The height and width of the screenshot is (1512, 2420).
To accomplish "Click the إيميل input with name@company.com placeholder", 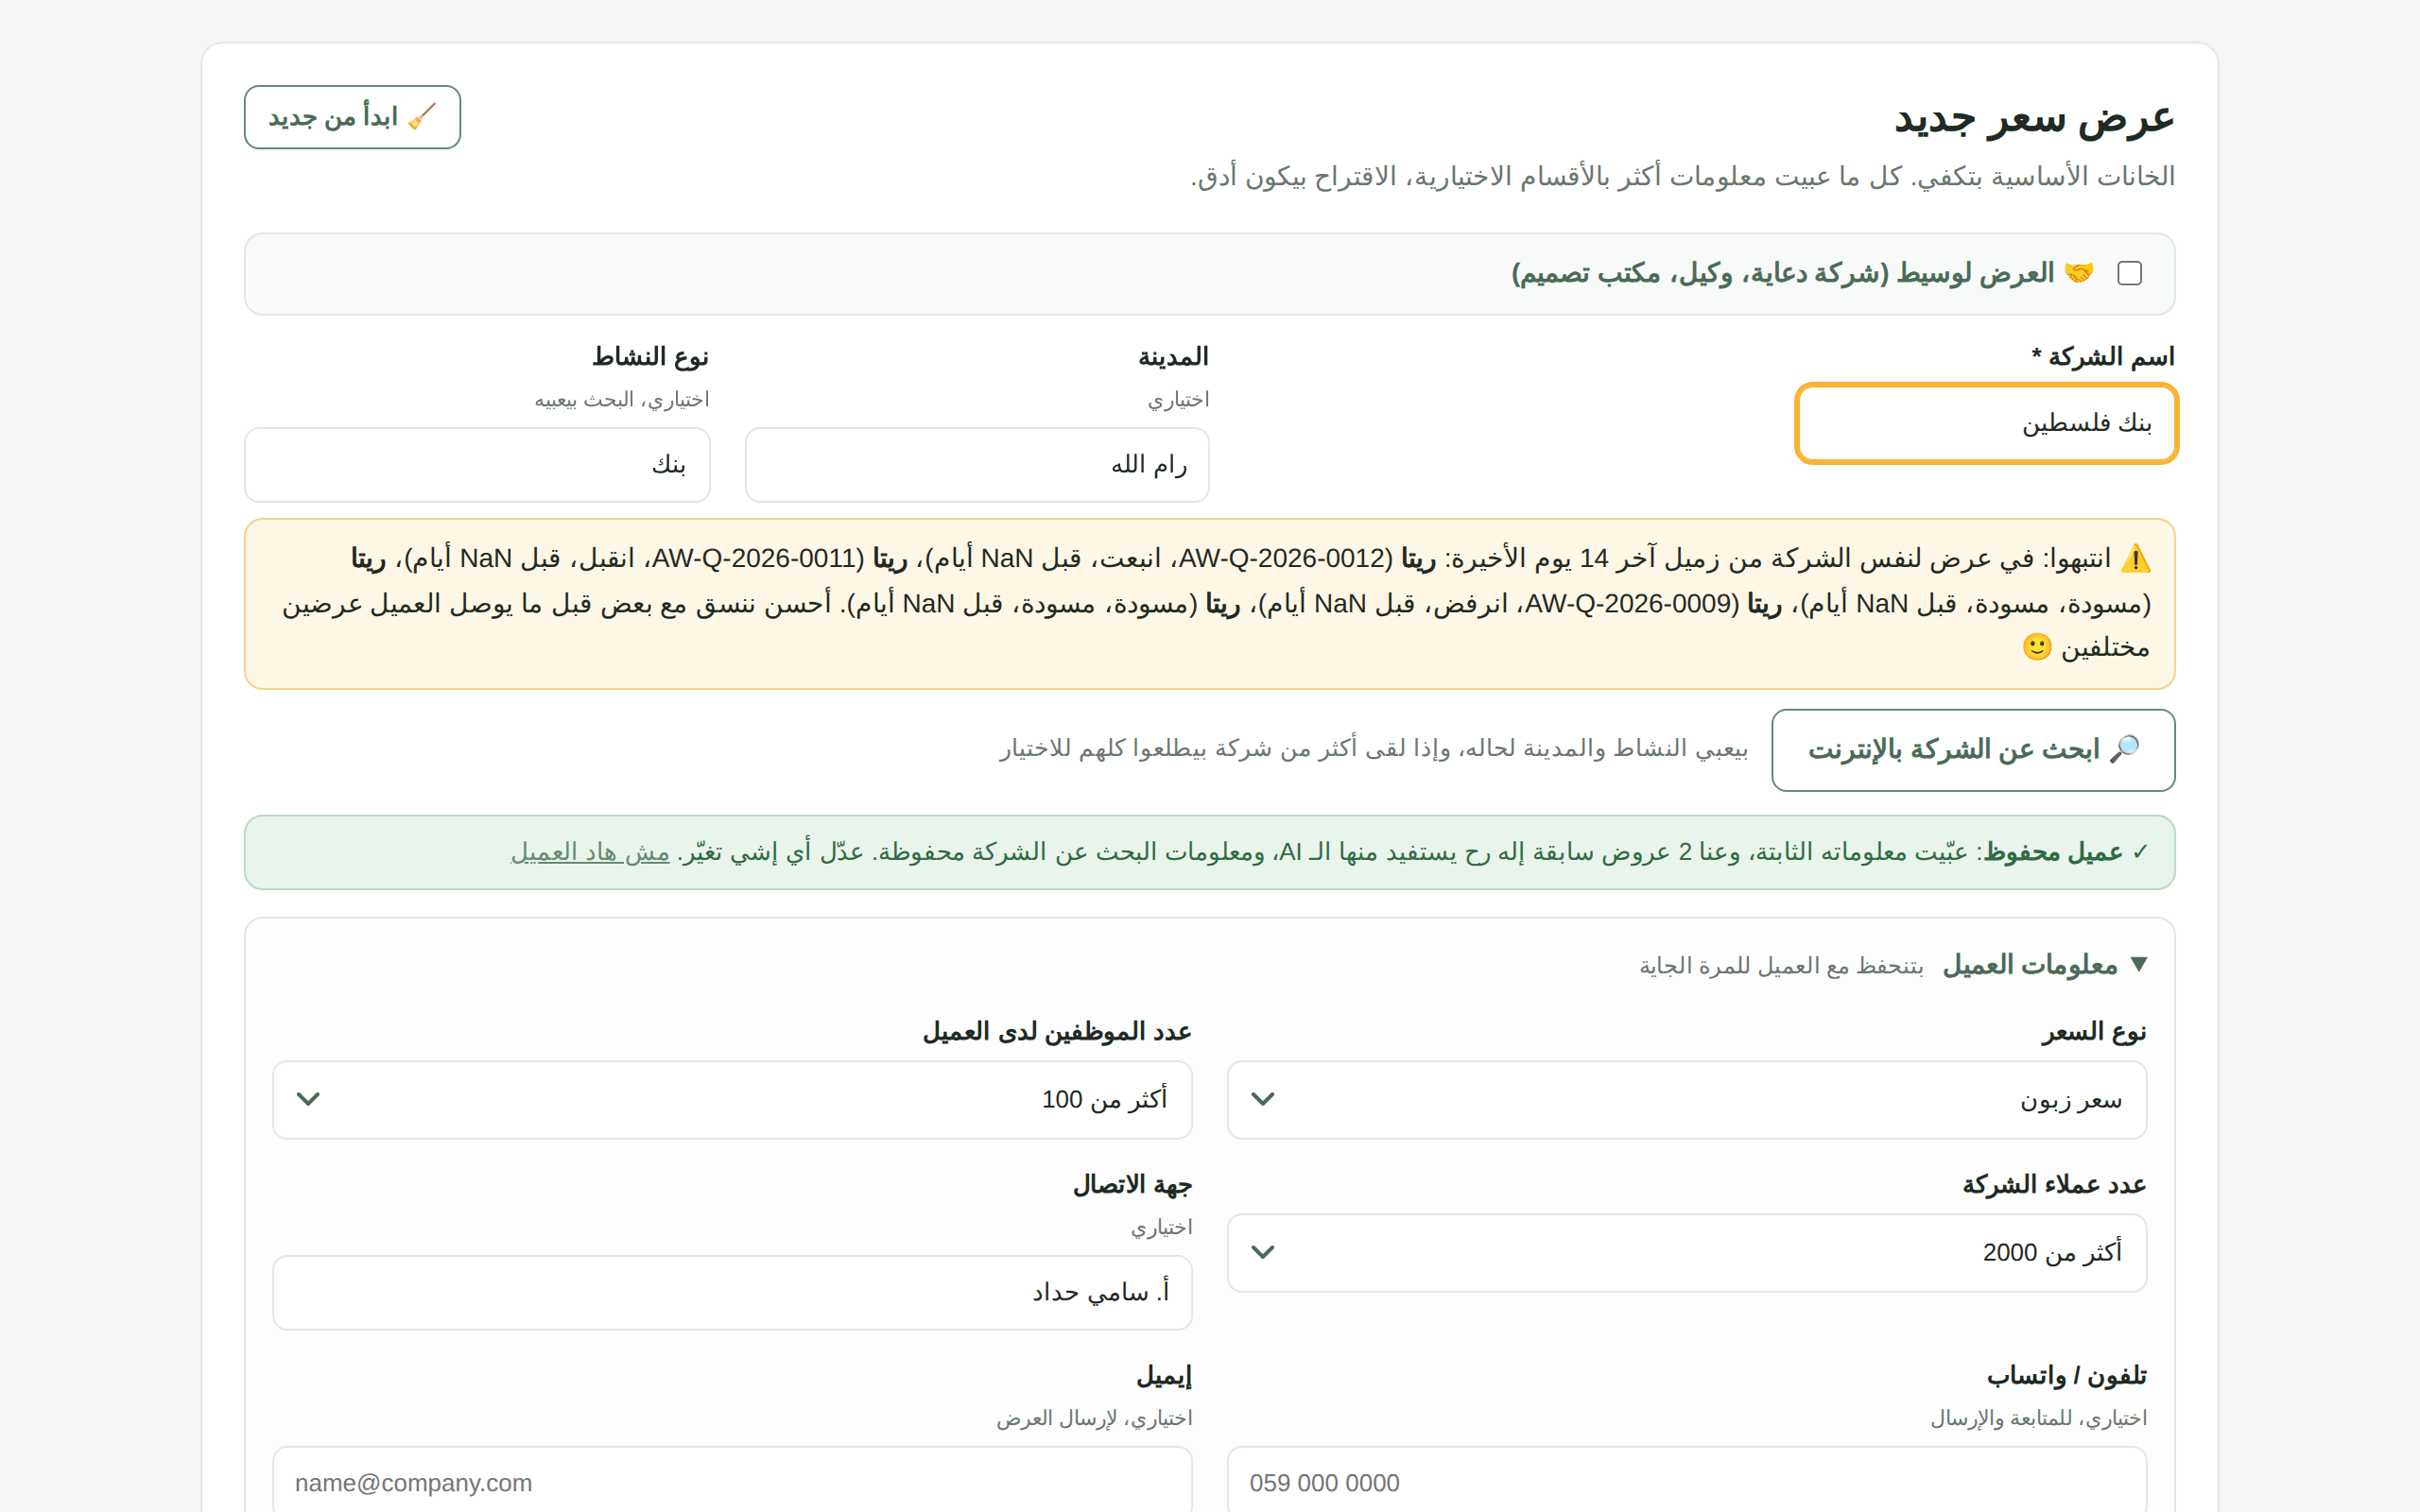I will click(x=732, y=1480).
